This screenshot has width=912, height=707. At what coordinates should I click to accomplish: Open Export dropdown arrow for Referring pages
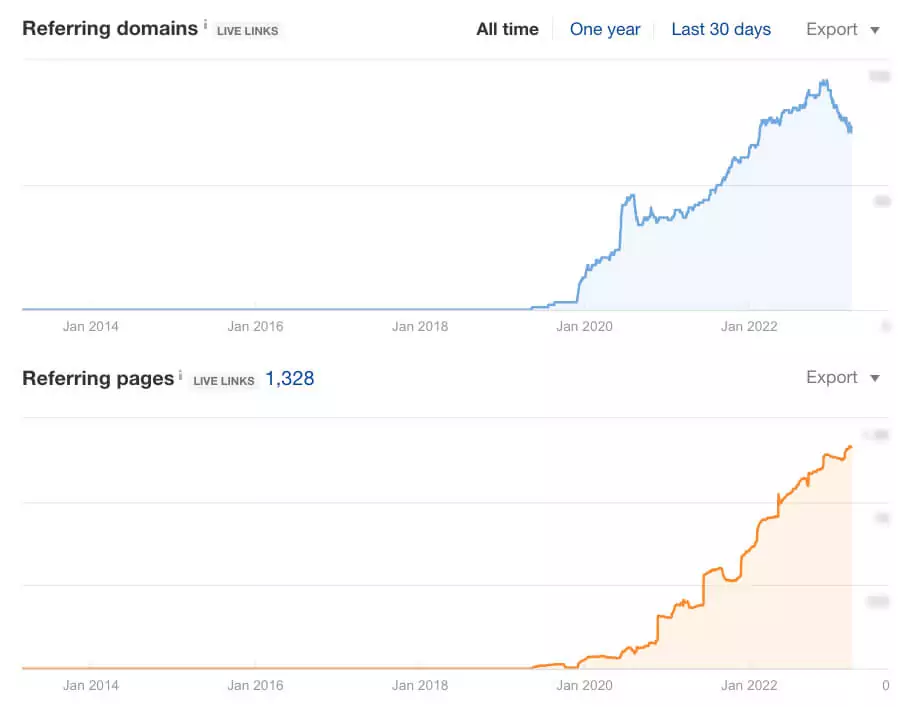pos(875,379)
